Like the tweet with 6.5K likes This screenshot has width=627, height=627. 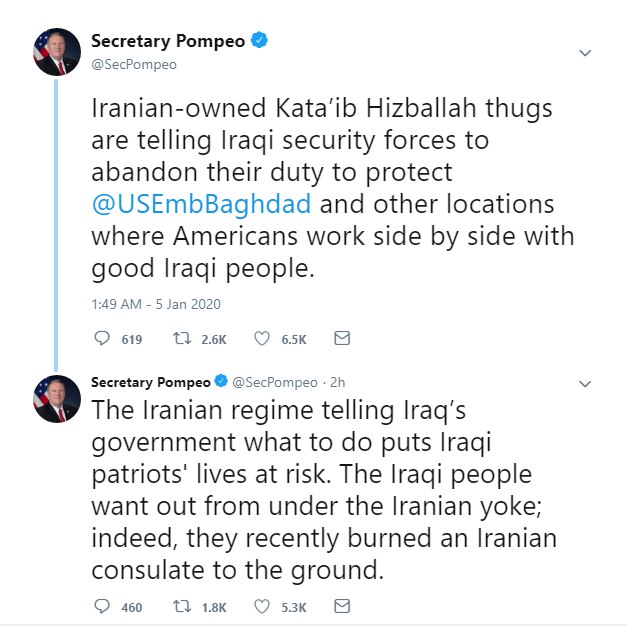click(x=263, y=339)
